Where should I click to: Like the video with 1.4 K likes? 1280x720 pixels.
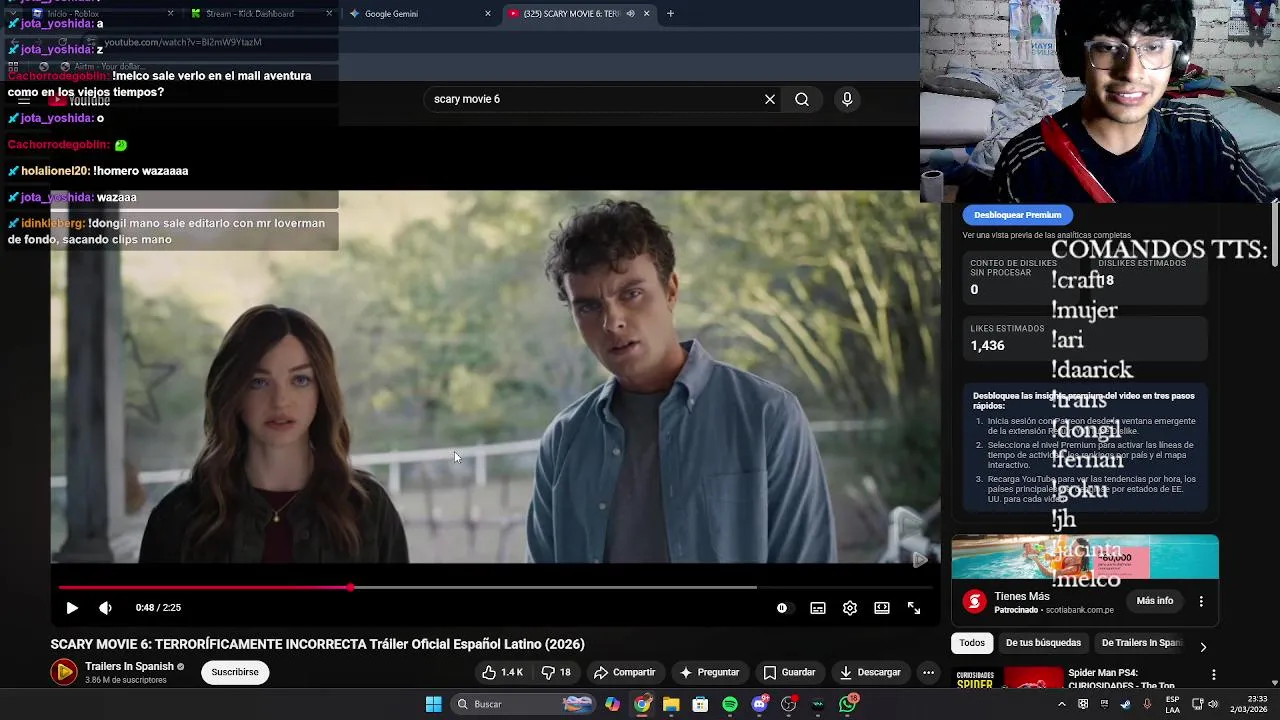tap(502, 672)
